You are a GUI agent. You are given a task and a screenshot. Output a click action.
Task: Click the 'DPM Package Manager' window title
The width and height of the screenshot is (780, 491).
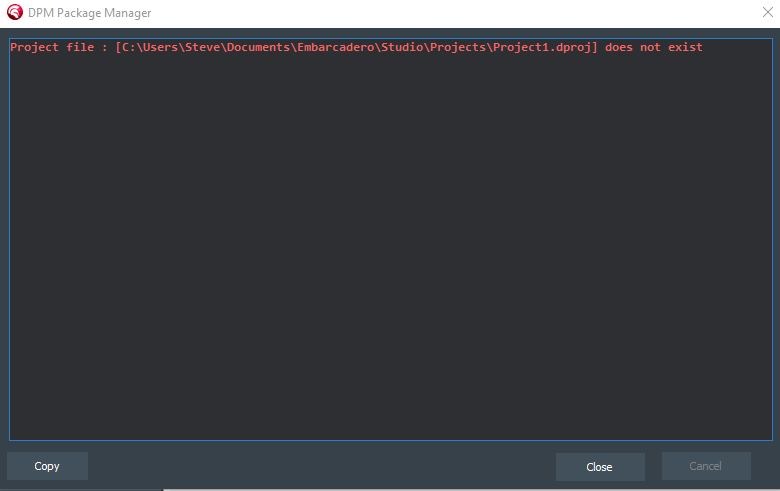pyautogui.click(x=90, y=13)
